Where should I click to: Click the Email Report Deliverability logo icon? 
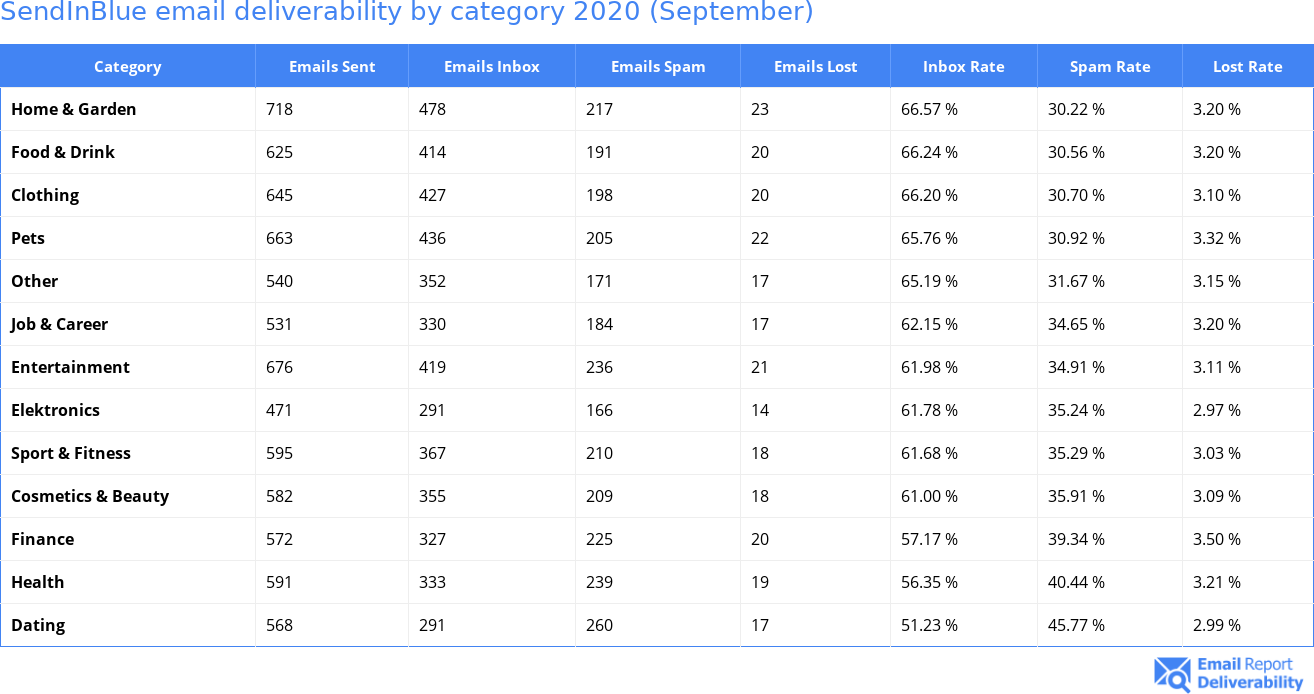point(1172,674)
